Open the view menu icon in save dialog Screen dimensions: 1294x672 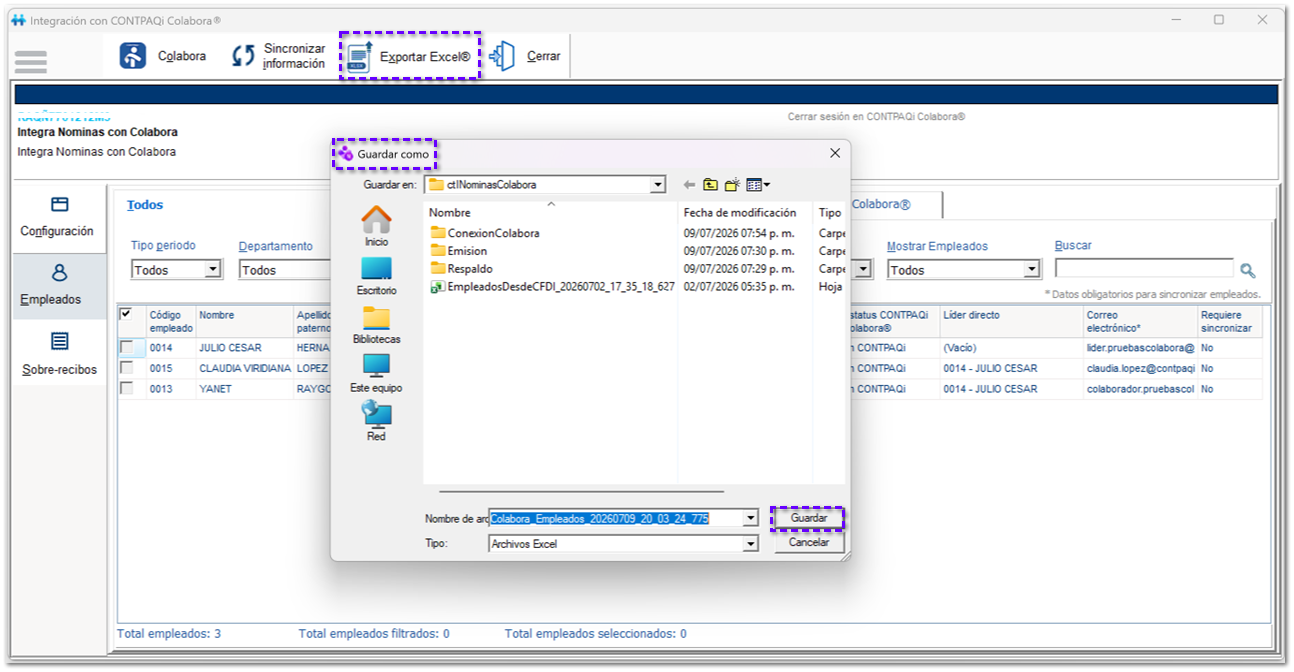point(757,185)
